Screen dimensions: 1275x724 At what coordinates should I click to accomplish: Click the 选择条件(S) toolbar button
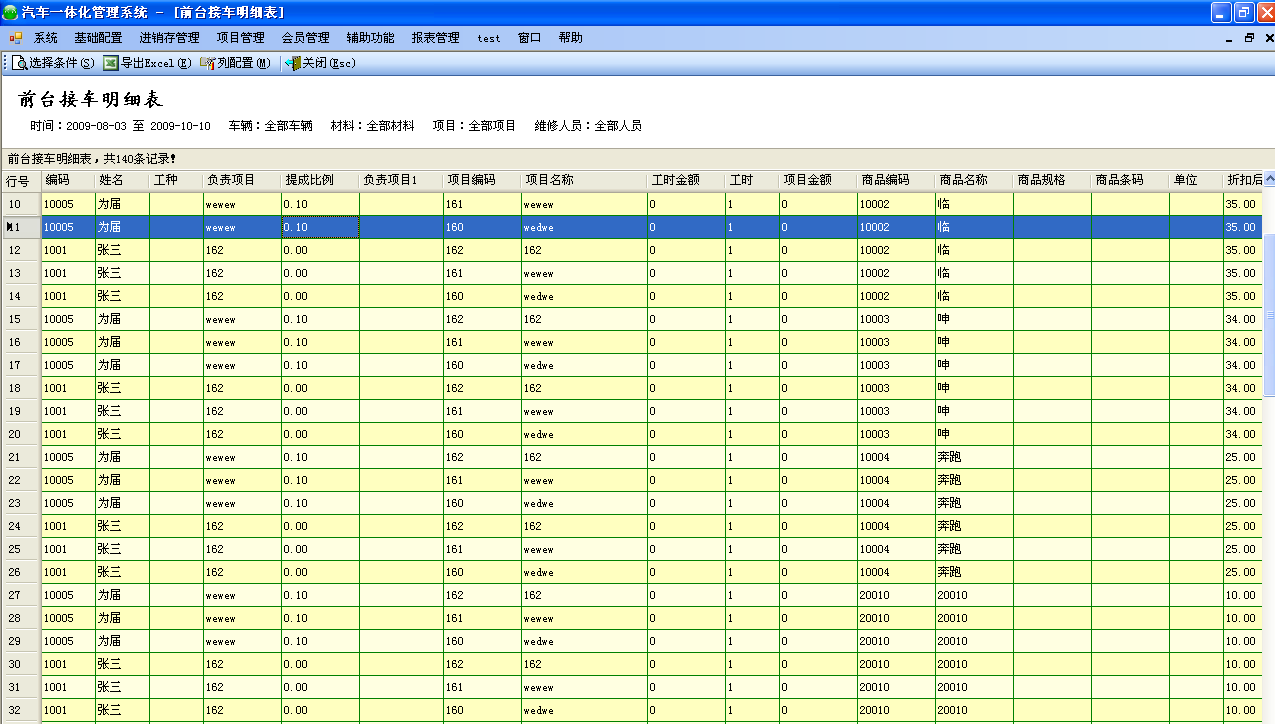(53, 63)
